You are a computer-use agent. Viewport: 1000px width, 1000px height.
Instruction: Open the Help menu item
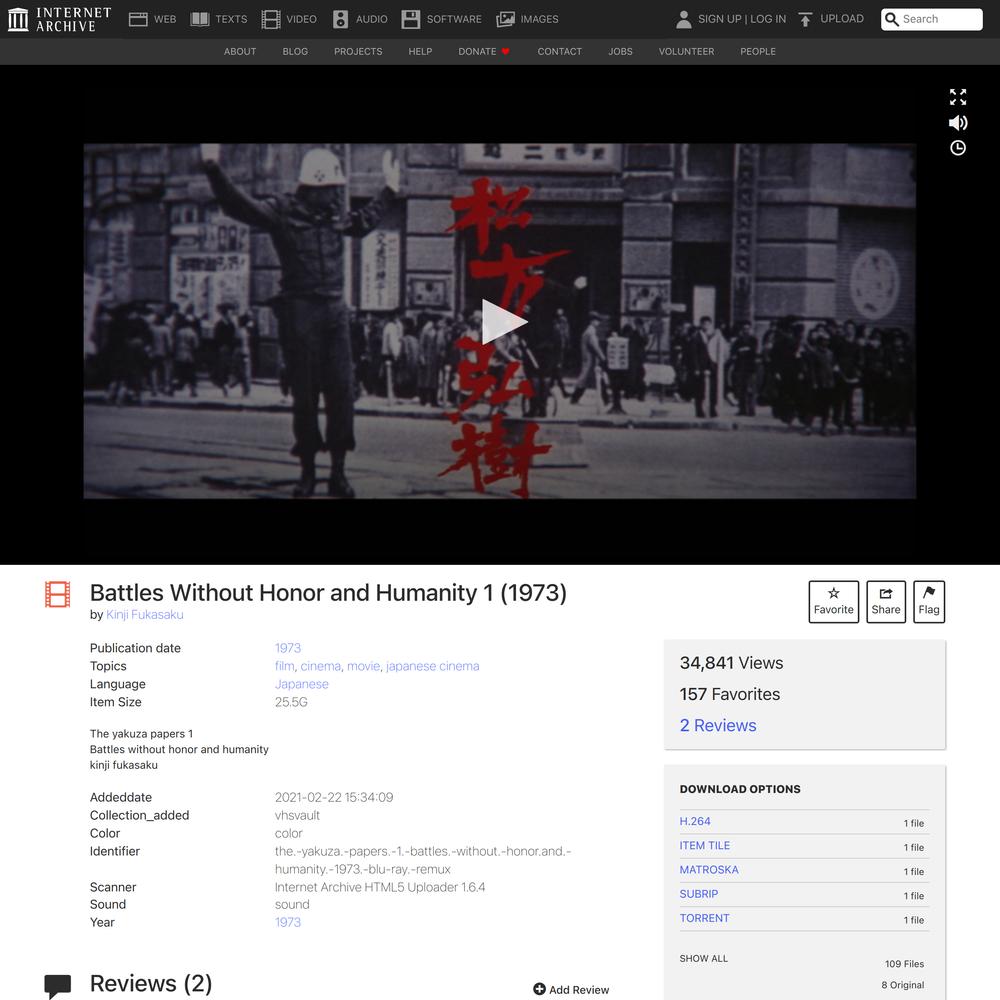coord(420,52)
